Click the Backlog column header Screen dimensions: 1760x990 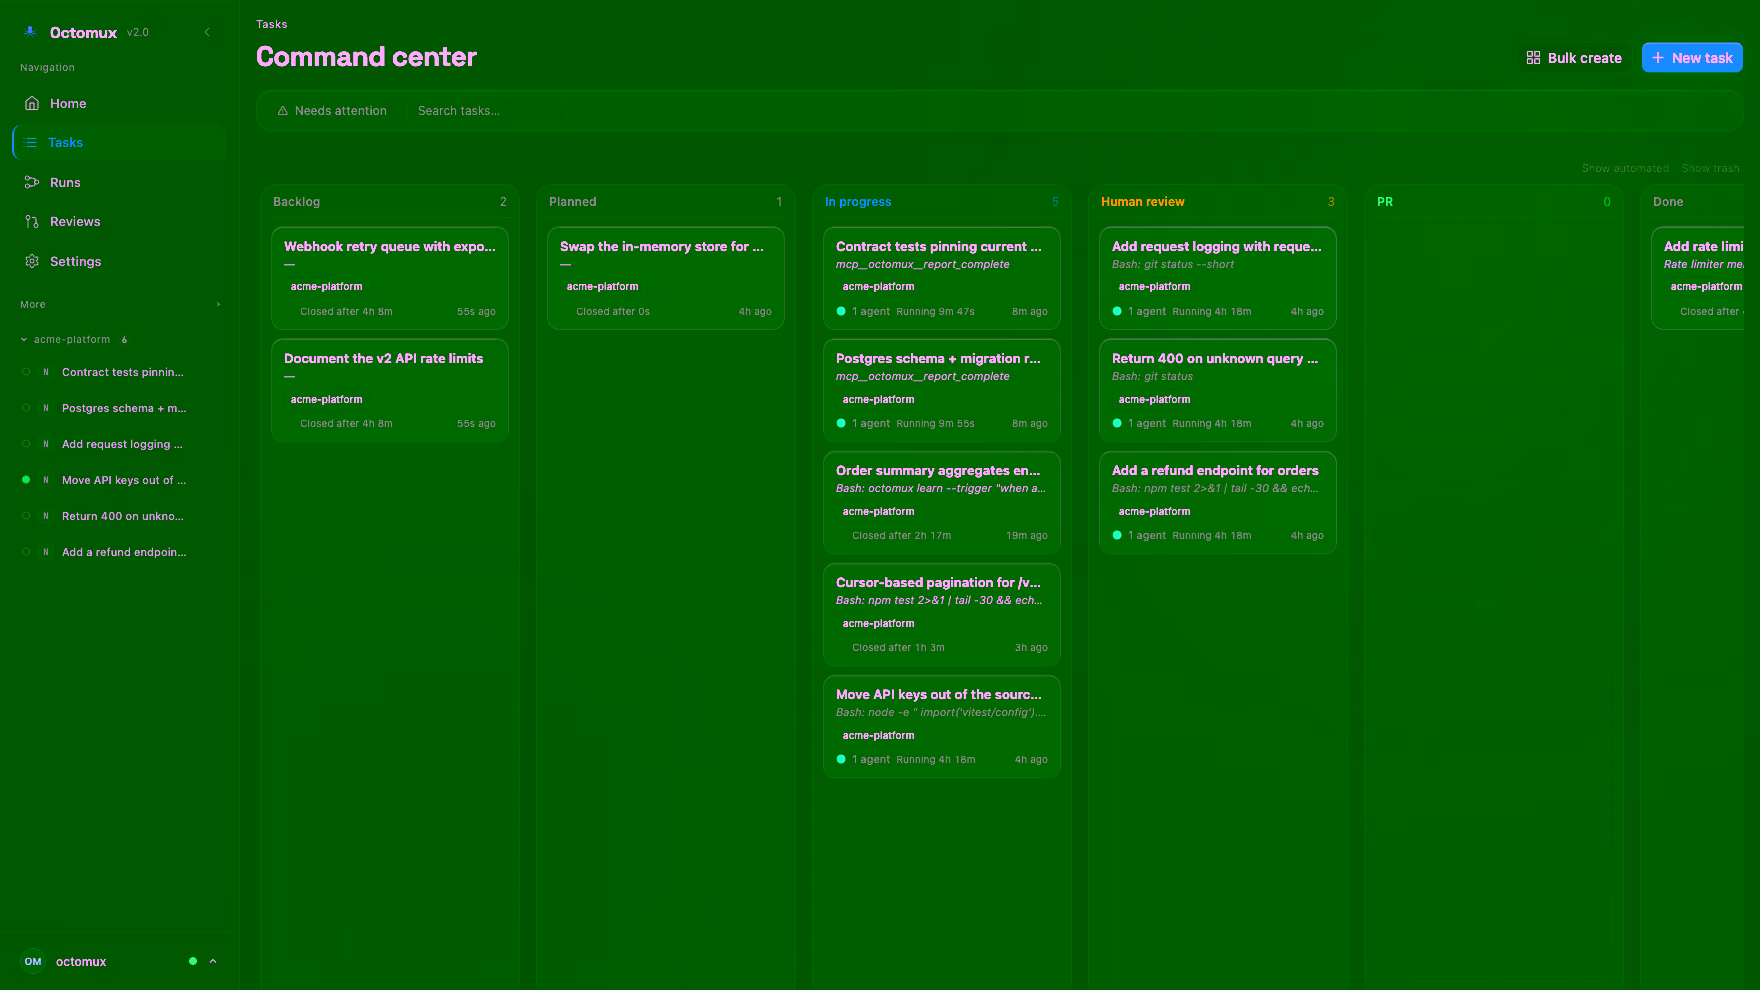[x=297, y=202]
